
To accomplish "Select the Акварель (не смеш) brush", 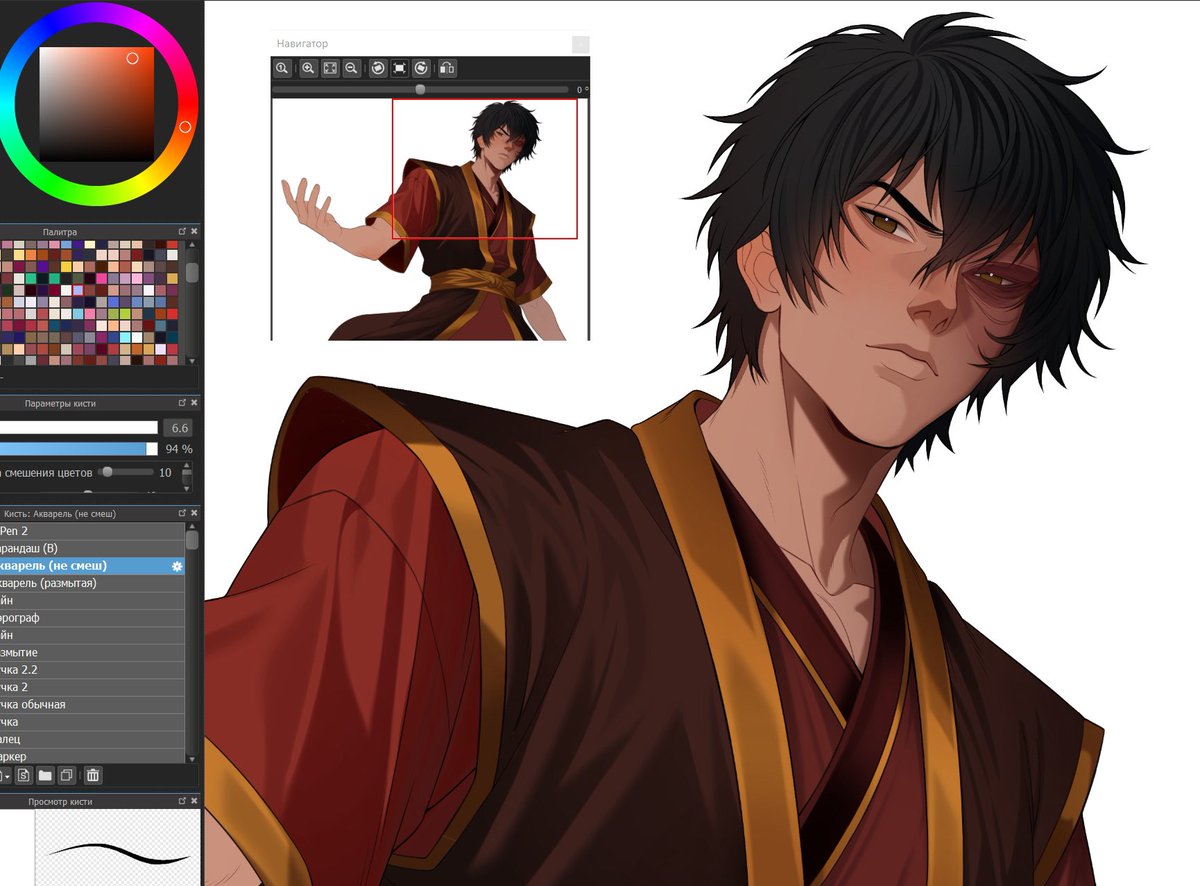I will coord(92,566).
